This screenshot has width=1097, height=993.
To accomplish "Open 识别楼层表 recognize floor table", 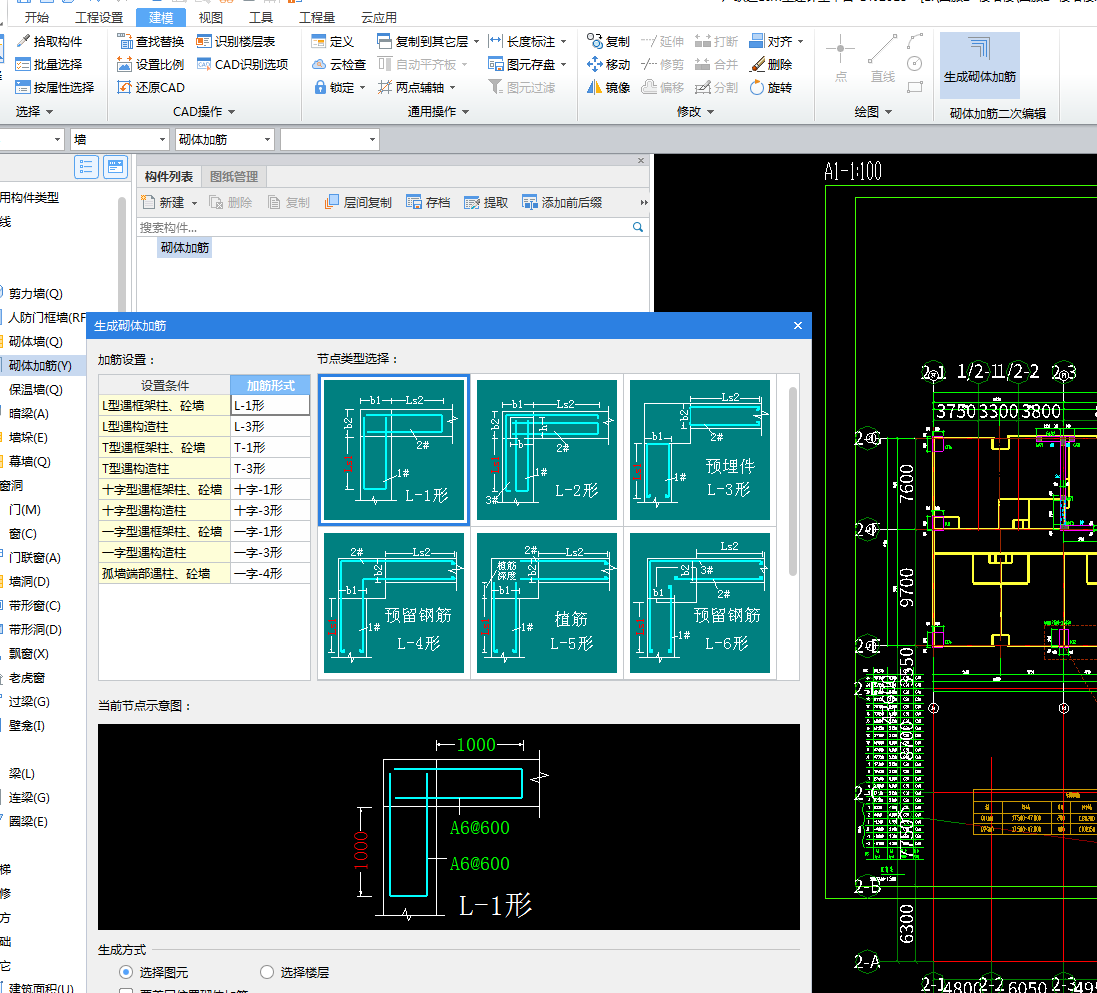I will coord(236,41).
